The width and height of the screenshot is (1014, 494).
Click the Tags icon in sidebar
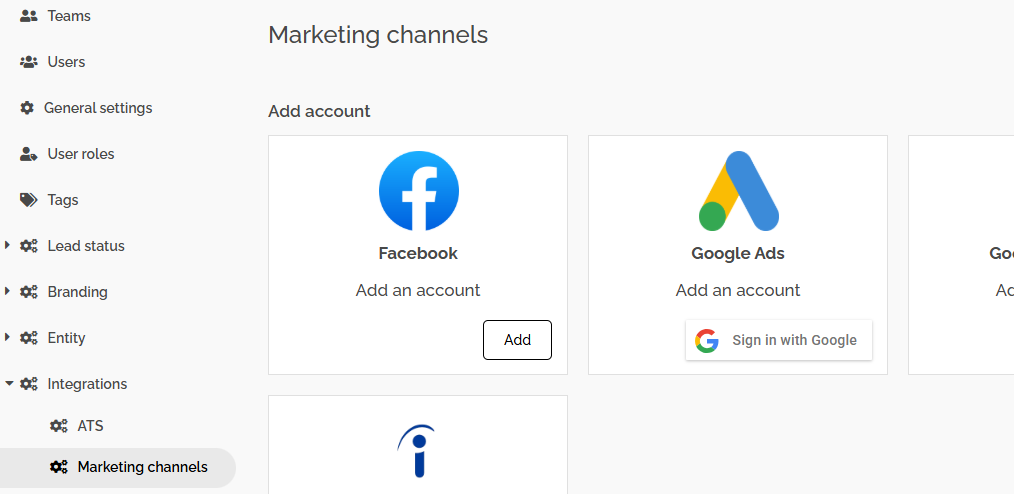tap(28, 200)
